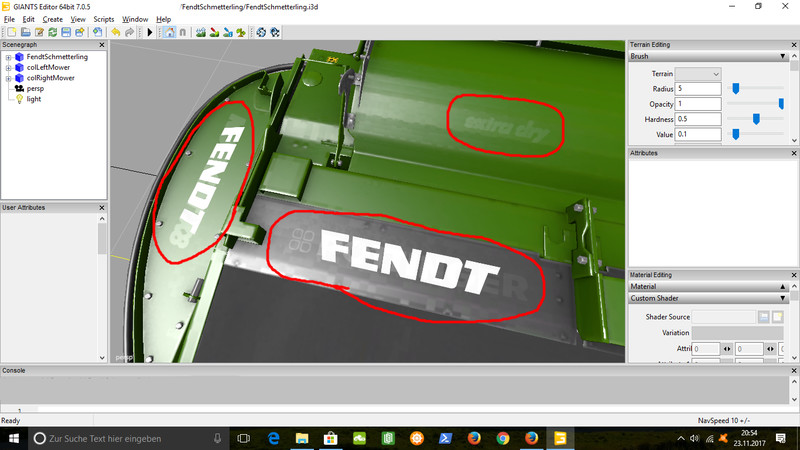Select the persp camera in Scenegraph
The height and width of the screenshot is (450, 800).
coord(36,89)
